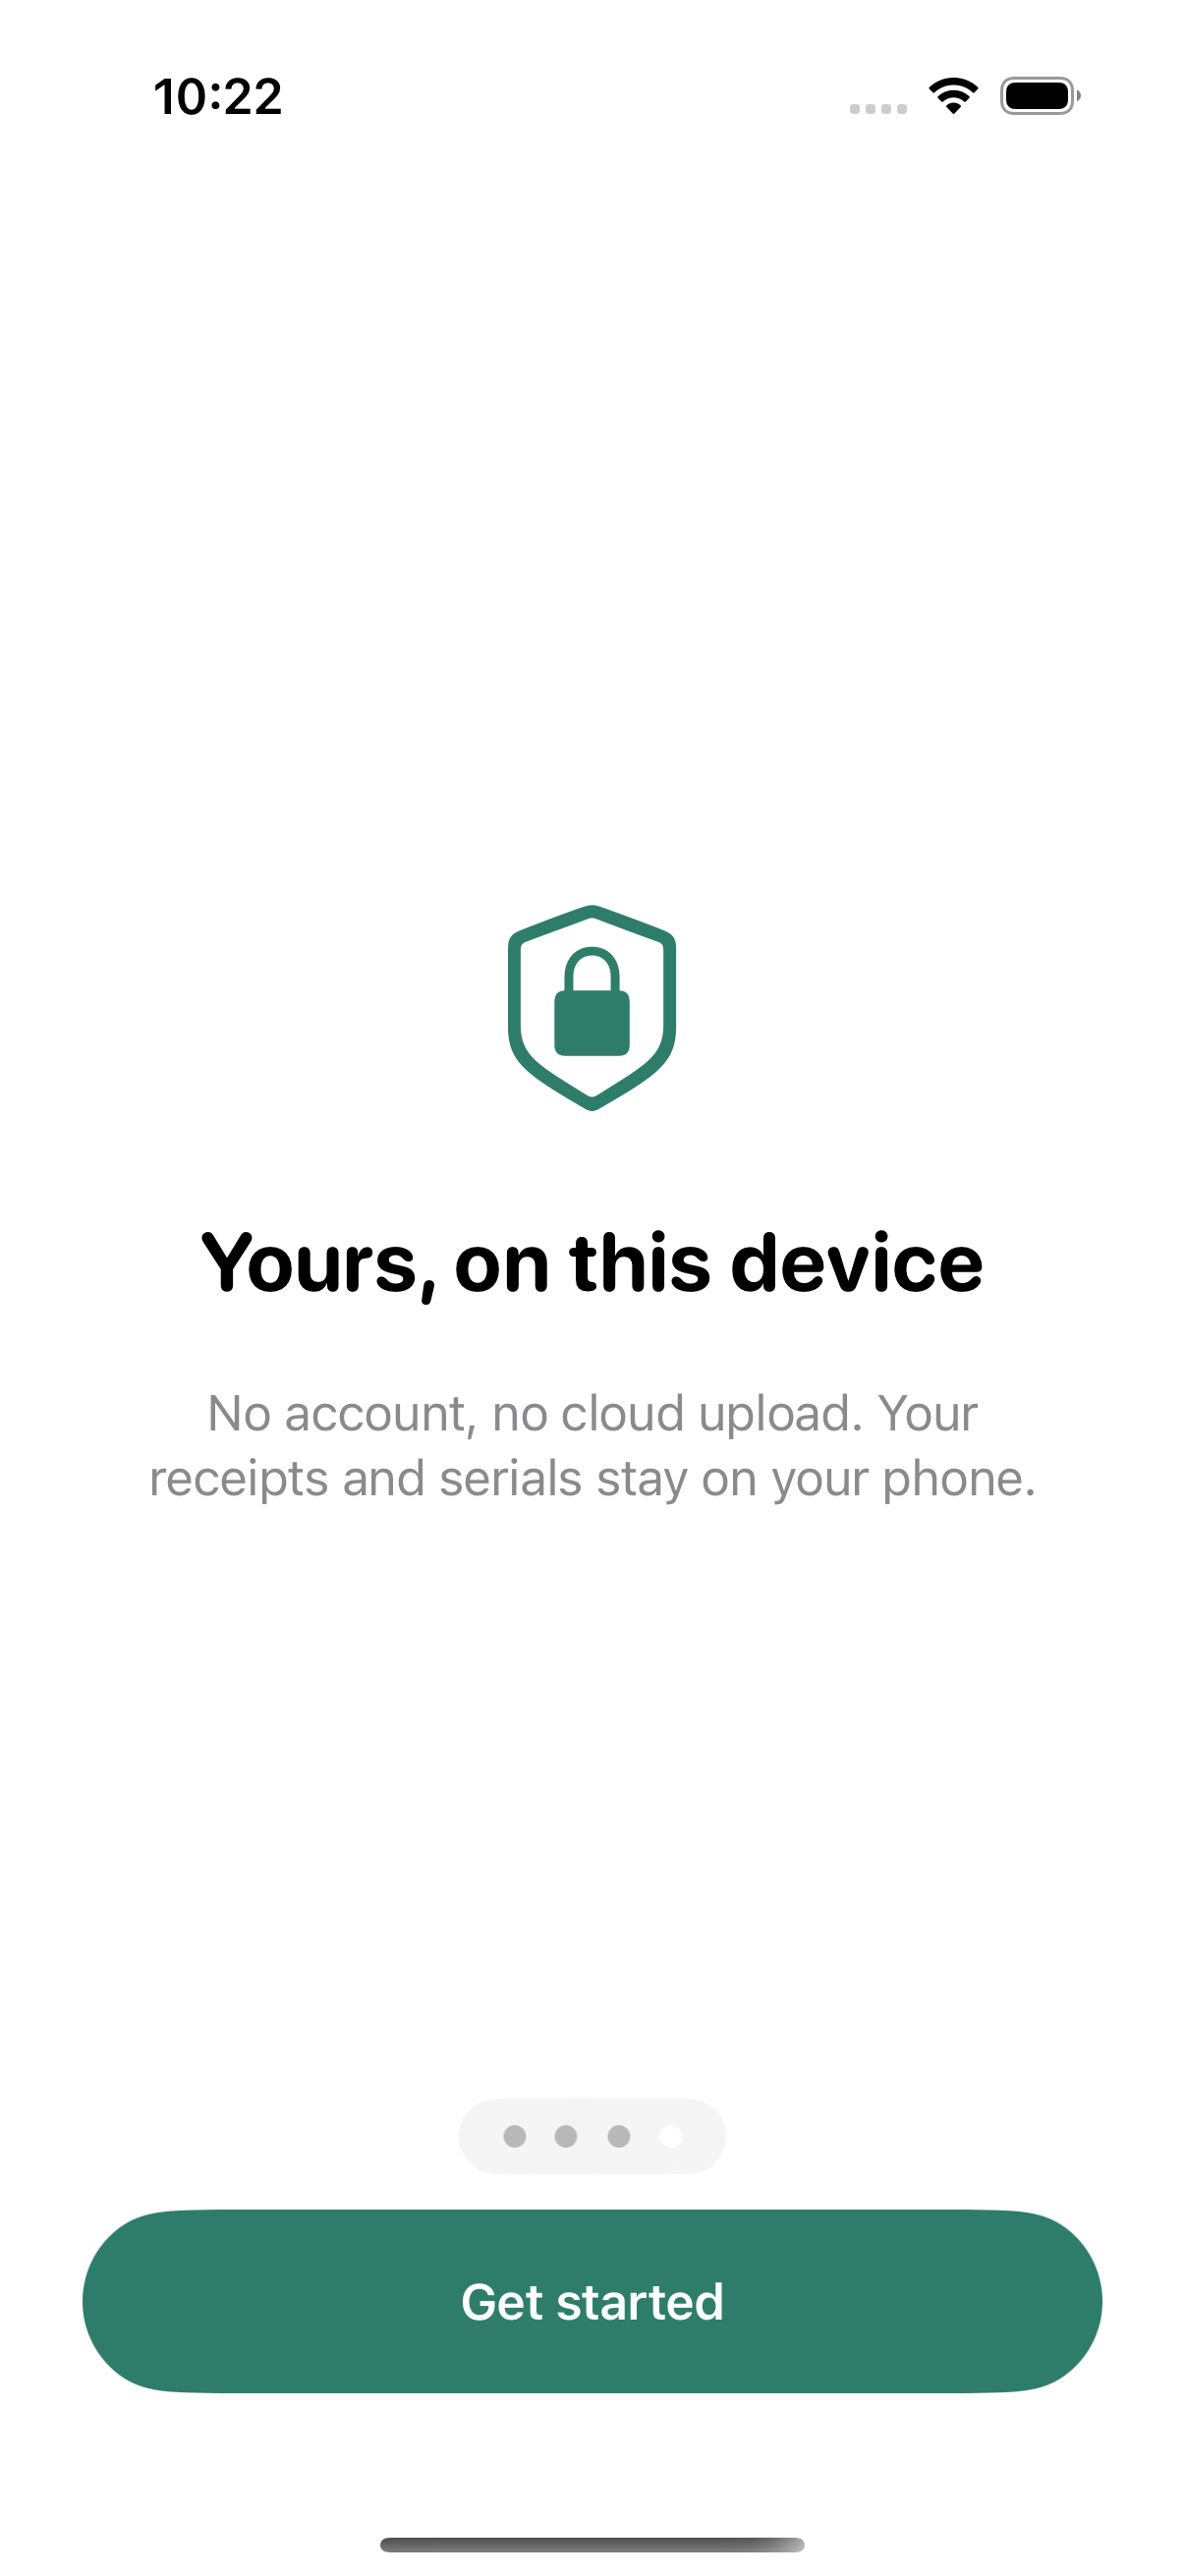
Task: Select the second onboarding page dot
Action: (566, 2136)
